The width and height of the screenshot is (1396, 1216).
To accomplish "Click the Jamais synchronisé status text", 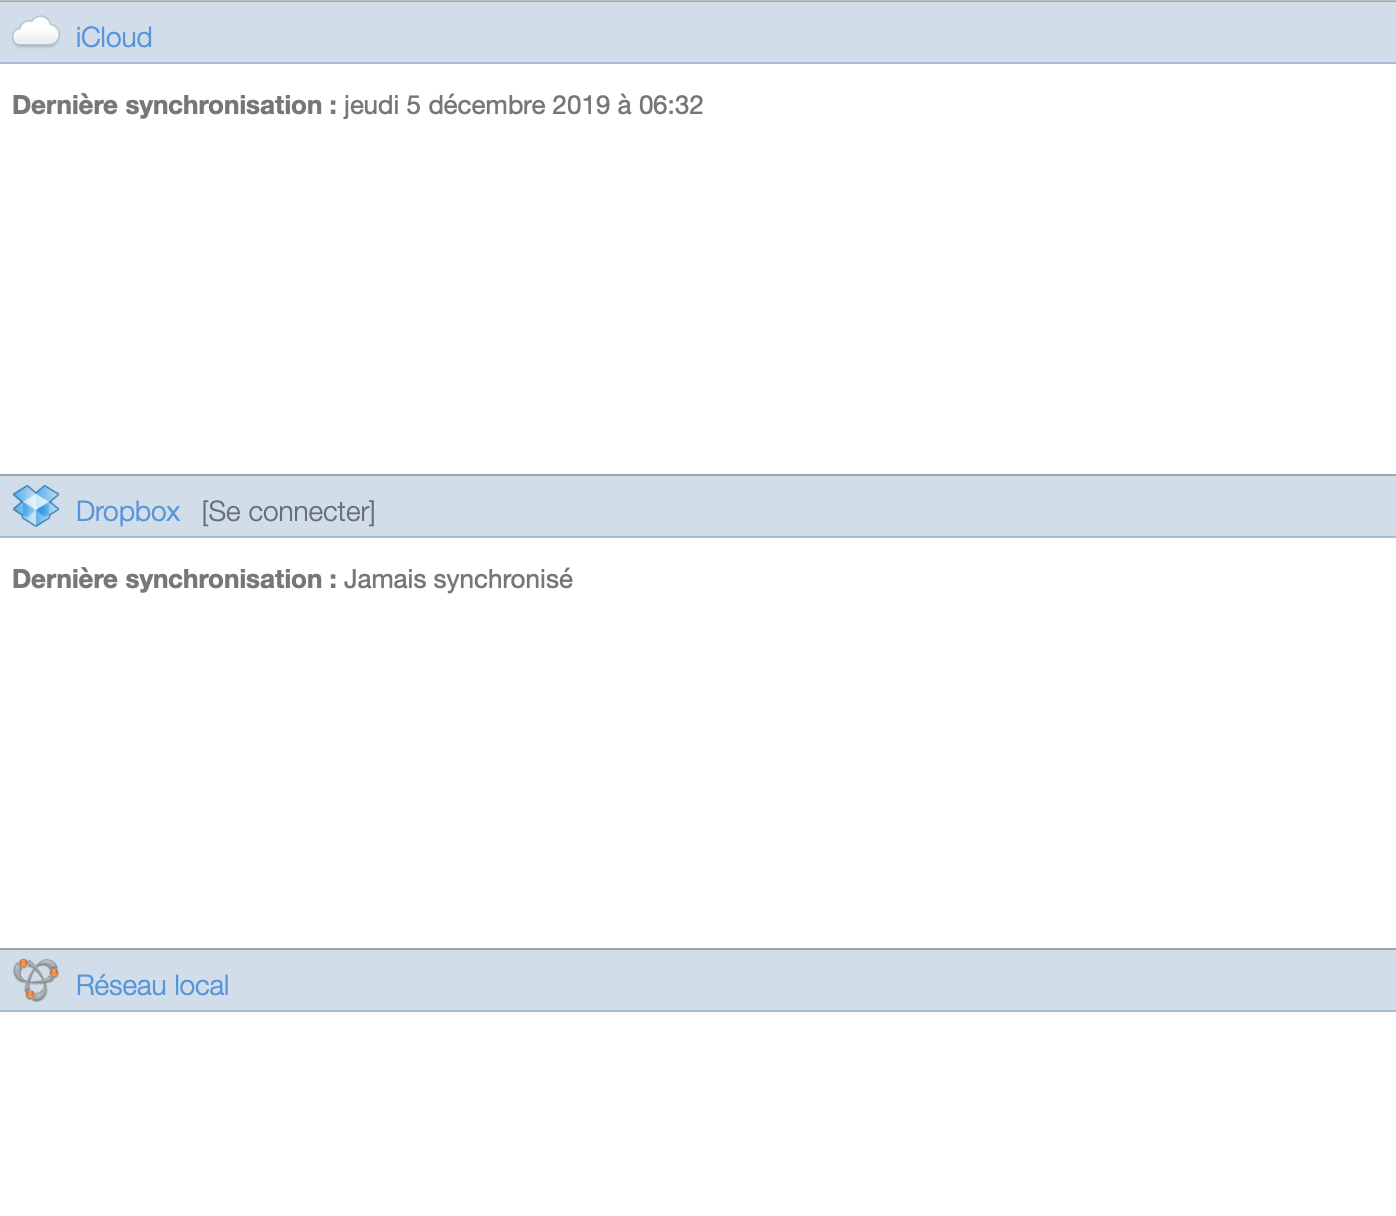I will [458, 579].
